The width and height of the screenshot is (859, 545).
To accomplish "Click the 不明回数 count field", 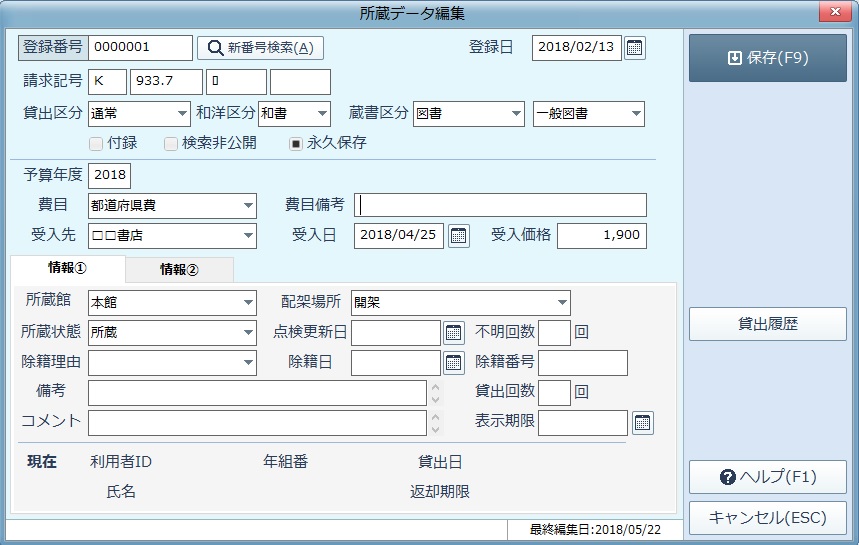I will [554, 333].
